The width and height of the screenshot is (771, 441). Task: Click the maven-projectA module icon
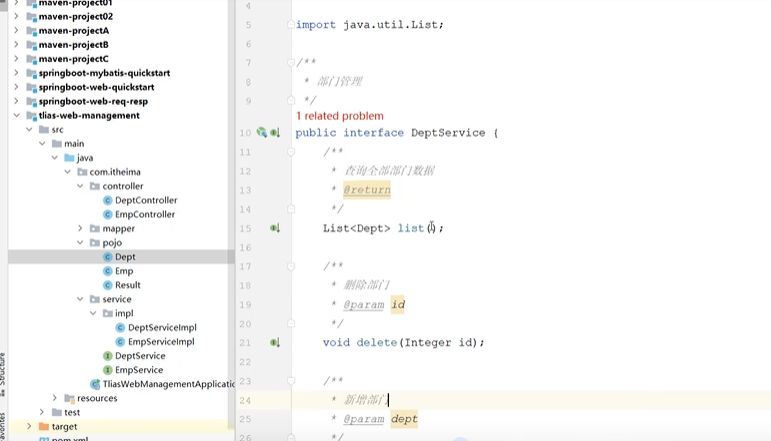click(x=31, y=31)
